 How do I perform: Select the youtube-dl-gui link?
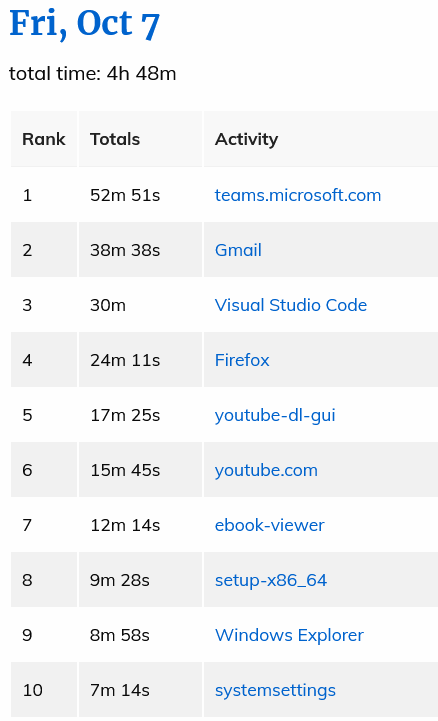point(275,415)
